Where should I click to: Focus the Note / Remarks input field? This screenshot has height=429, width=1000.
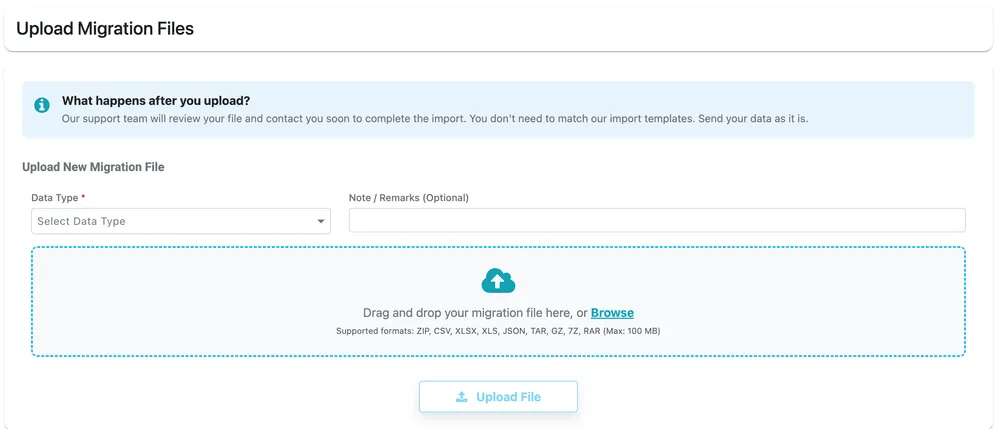pyautogui.click(x=657, y=221)
